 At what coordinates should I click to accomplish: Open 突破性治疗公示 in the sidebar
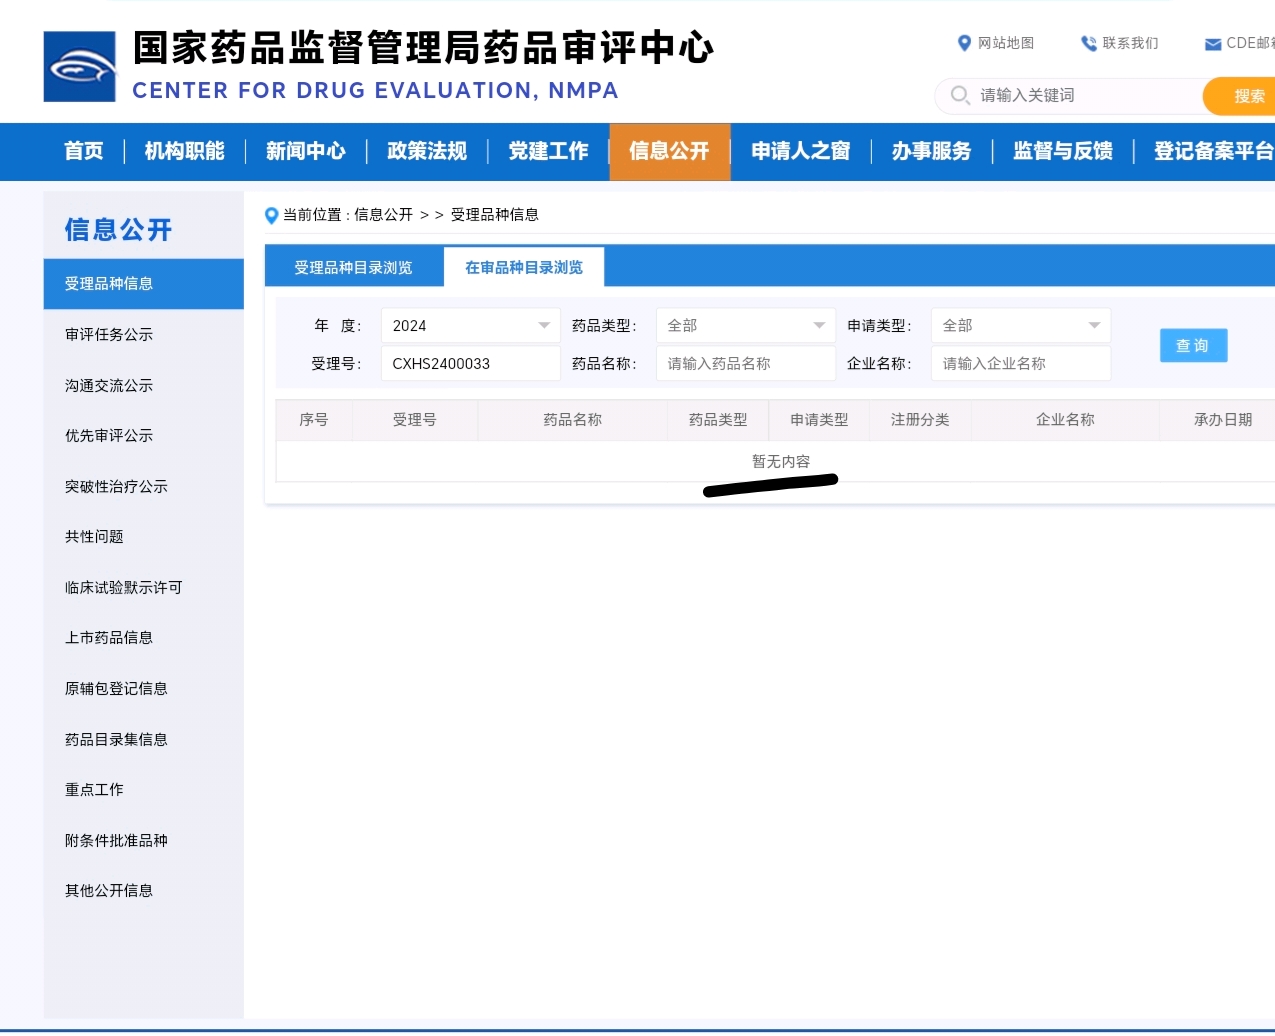[x=116, y=487]
